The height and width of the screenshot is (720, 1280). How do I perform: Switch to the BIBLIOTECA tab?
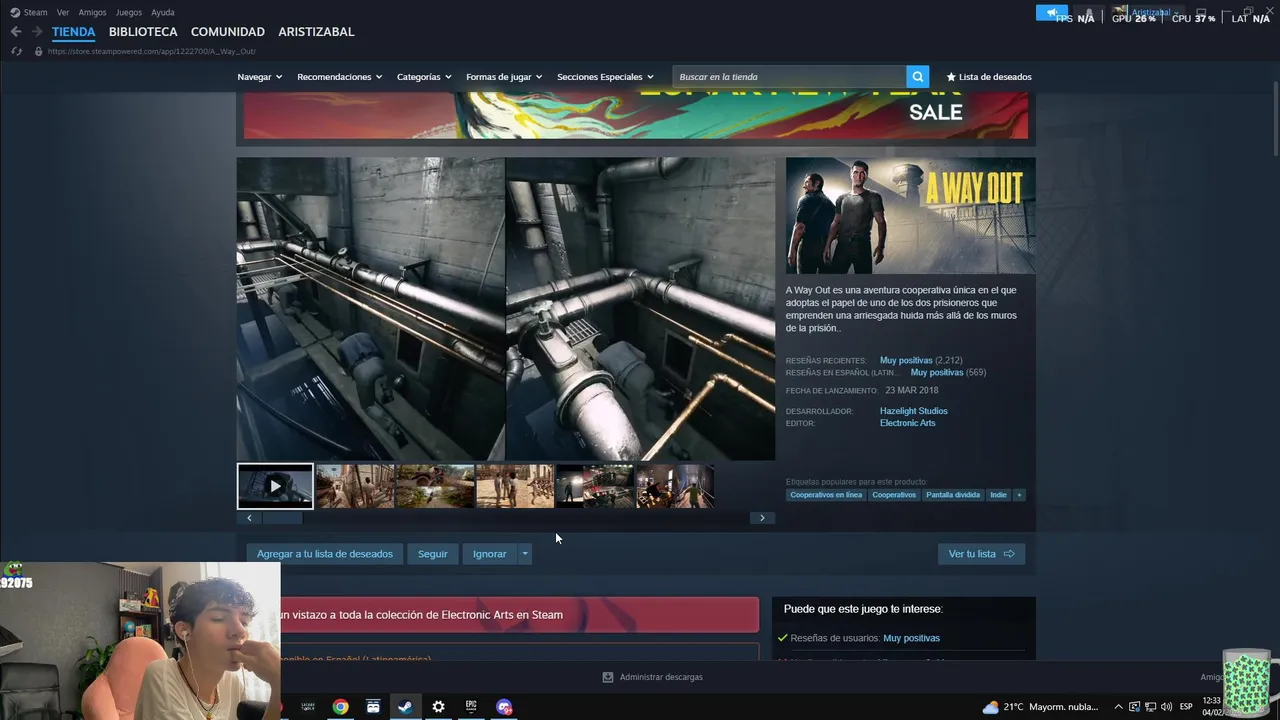tap(143, 32)
